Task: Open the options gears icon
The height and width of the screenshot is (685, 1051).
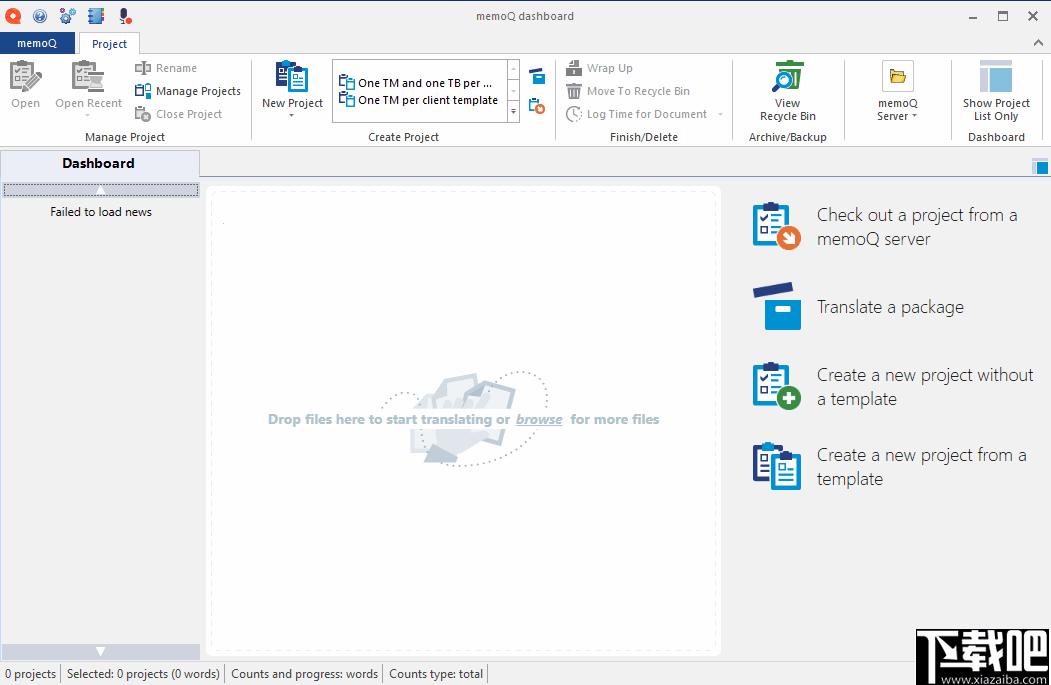Action: pyautogui.click(x=68, y=15)
